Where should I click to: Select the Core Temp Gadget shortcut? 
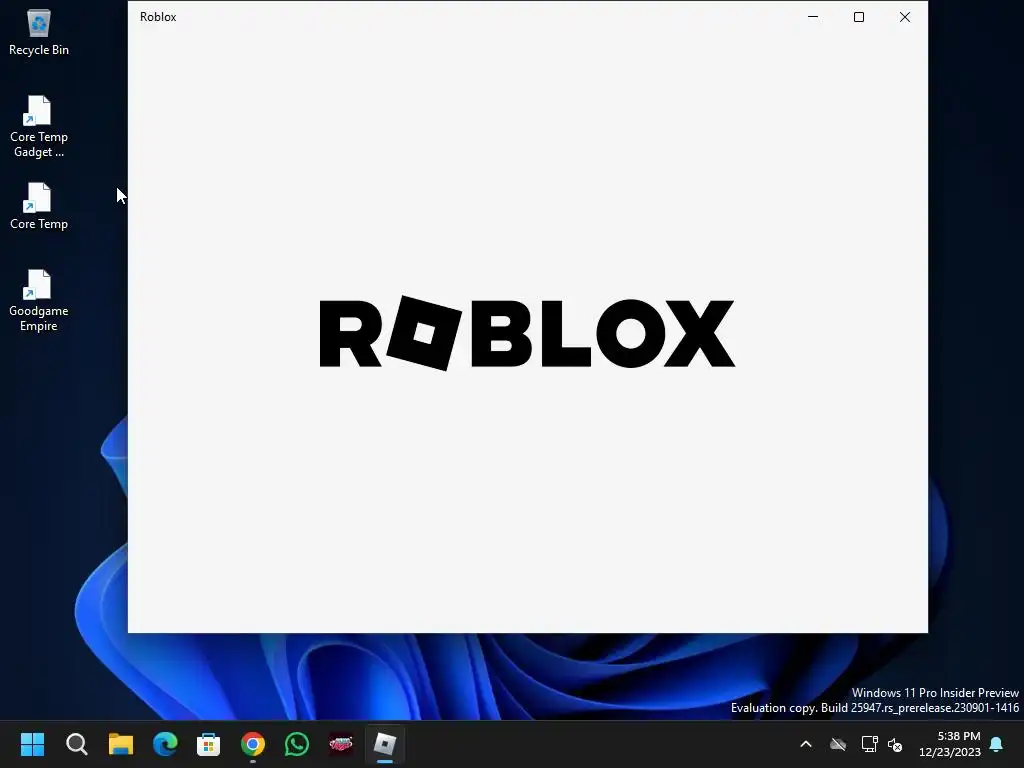pos(39,127)
